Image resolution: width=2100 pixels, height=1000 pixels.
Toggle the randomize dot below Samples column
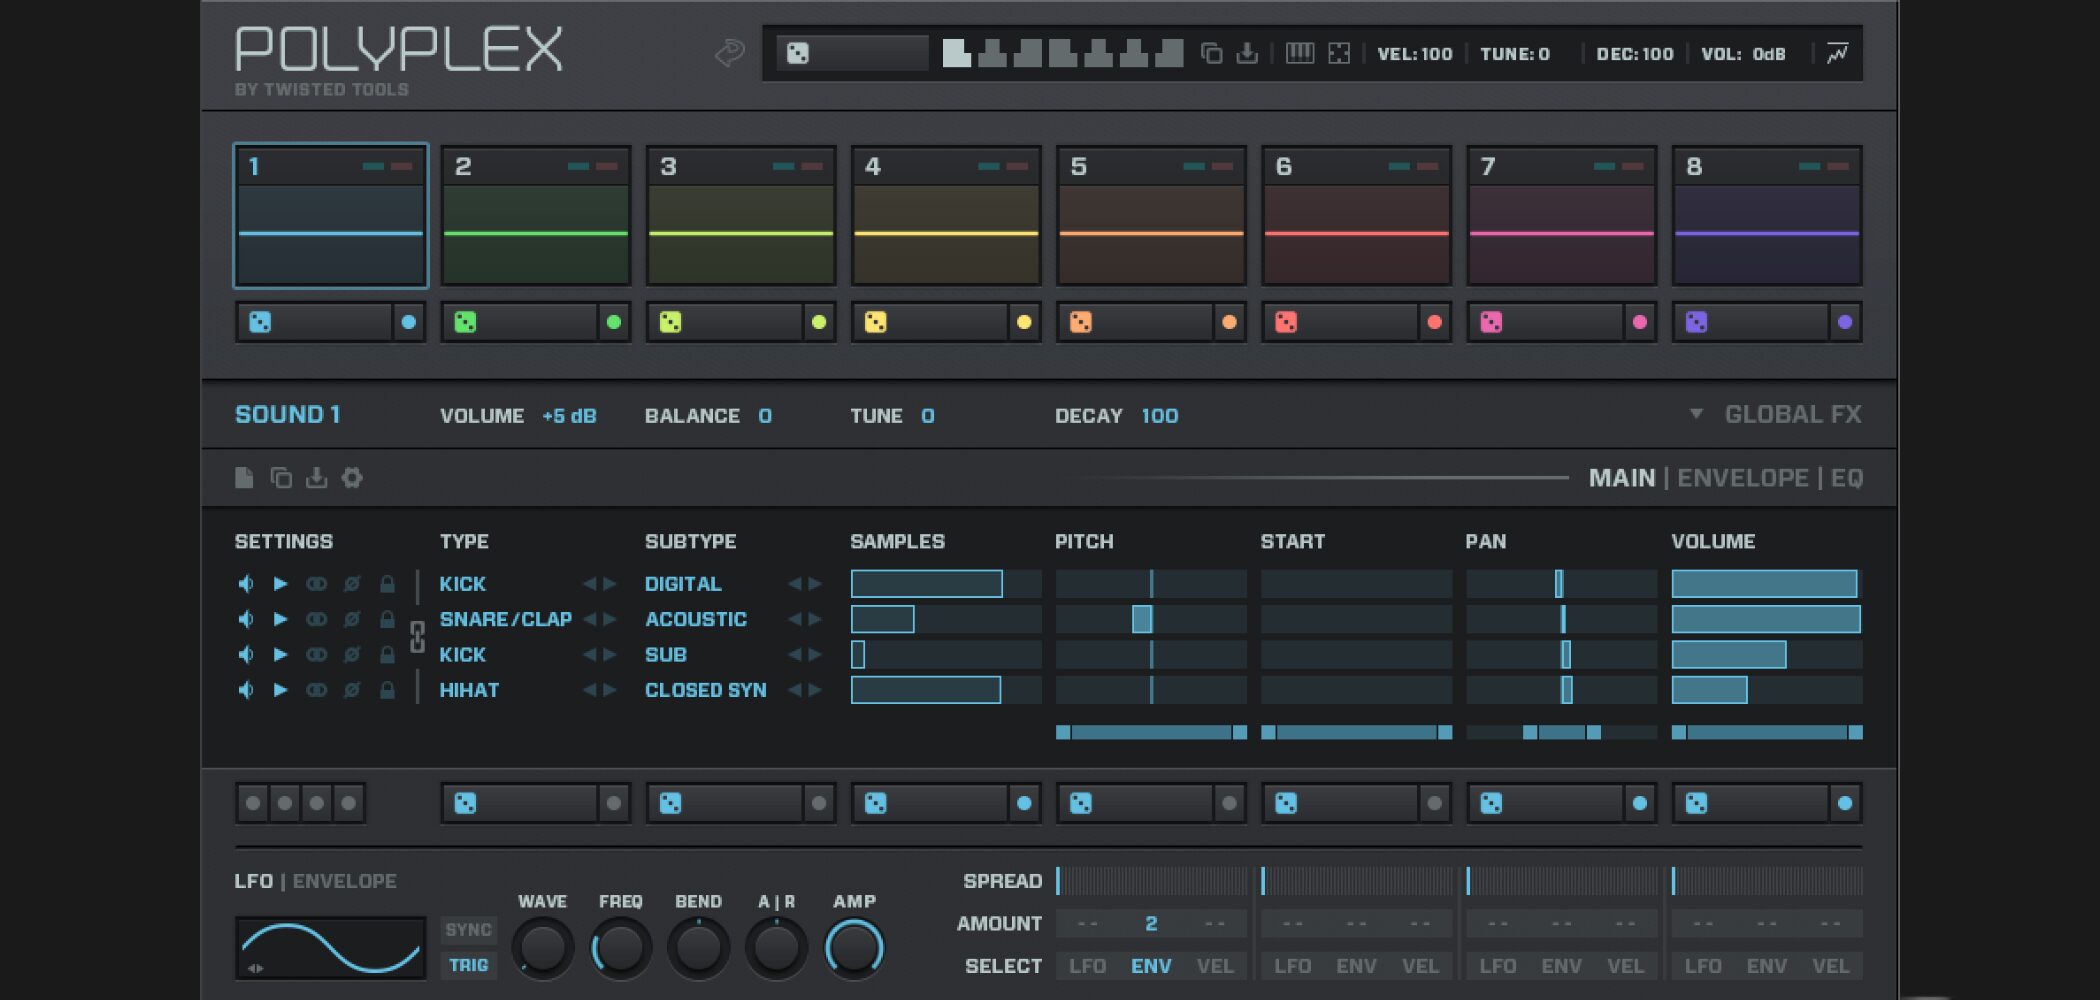click(1024, 803)
